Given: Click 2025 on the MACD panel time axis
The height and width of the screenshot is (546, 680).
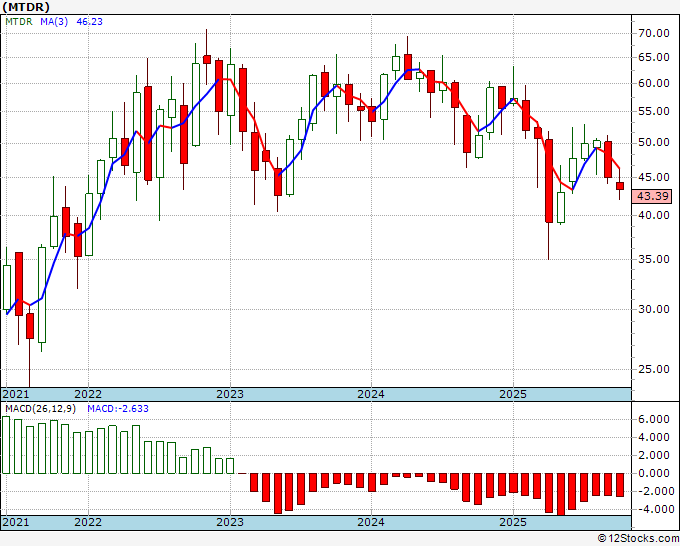Looking at the screenshot, I should [x=513, y=522].
